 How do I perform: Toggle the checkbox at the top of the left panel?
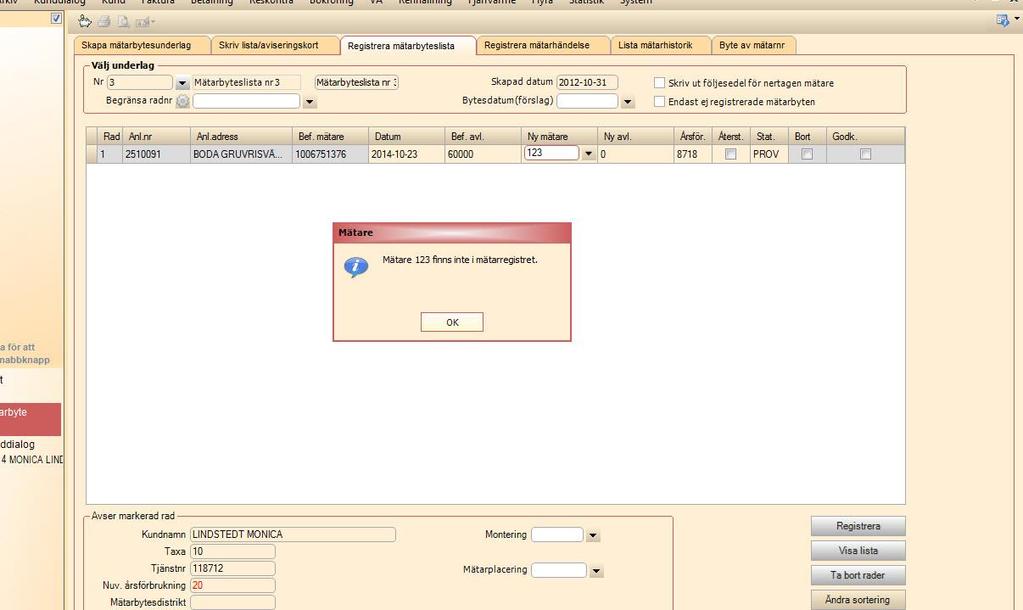click(x=56, y=18)
